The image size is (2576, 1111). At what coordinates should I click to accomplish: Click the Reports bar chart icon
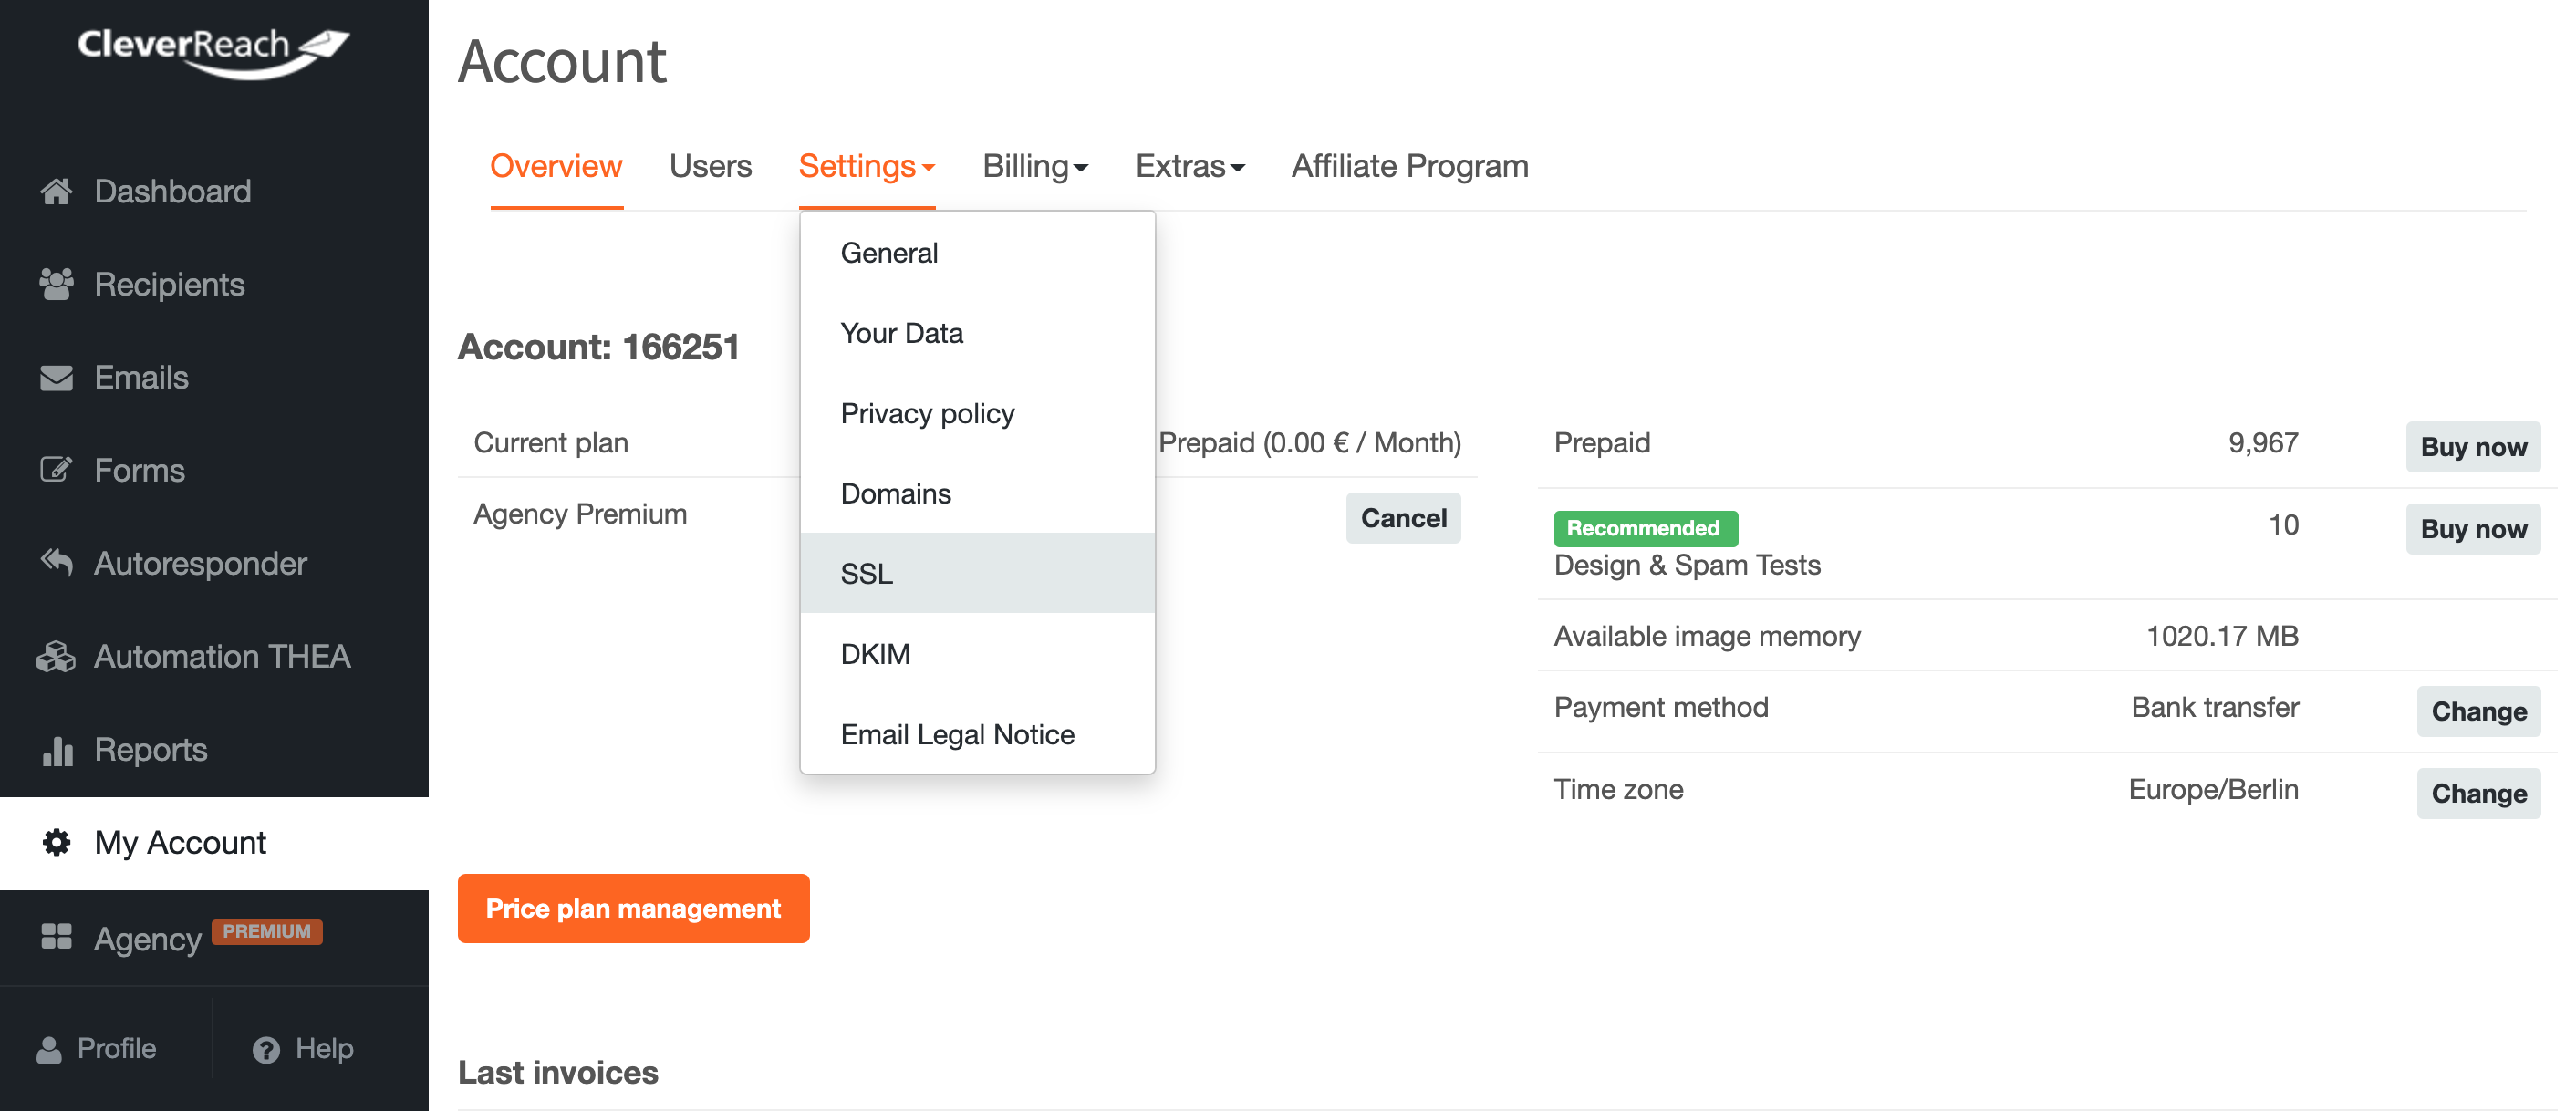pyautogui.click(x=57, y=750)
